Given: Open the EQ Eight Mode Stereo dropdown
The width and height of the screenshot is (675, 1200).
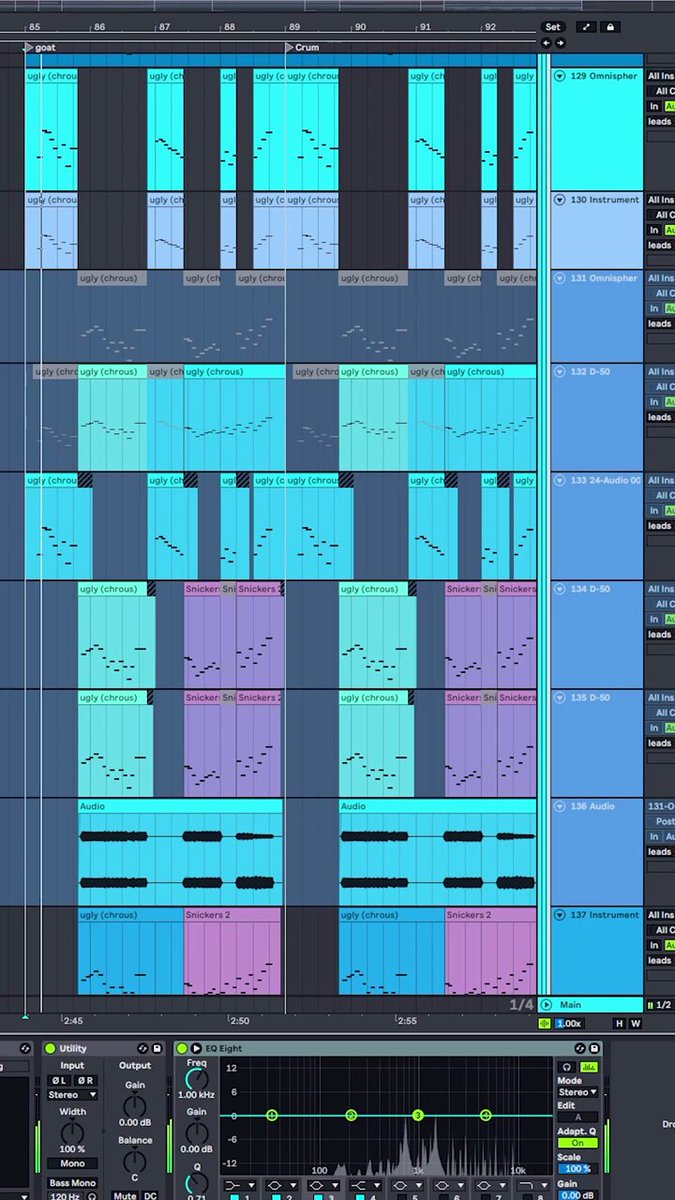Looking at the screenshot, I should coord(577,1092).
